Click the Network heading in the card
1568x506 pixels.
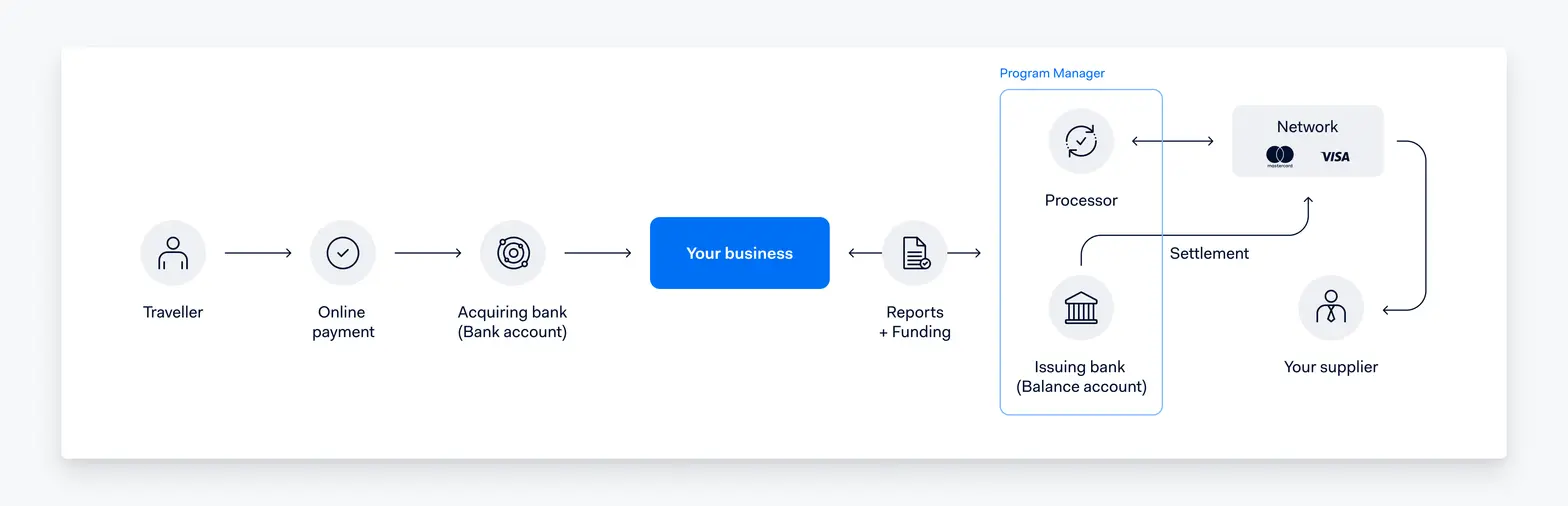pos(1307,127)
